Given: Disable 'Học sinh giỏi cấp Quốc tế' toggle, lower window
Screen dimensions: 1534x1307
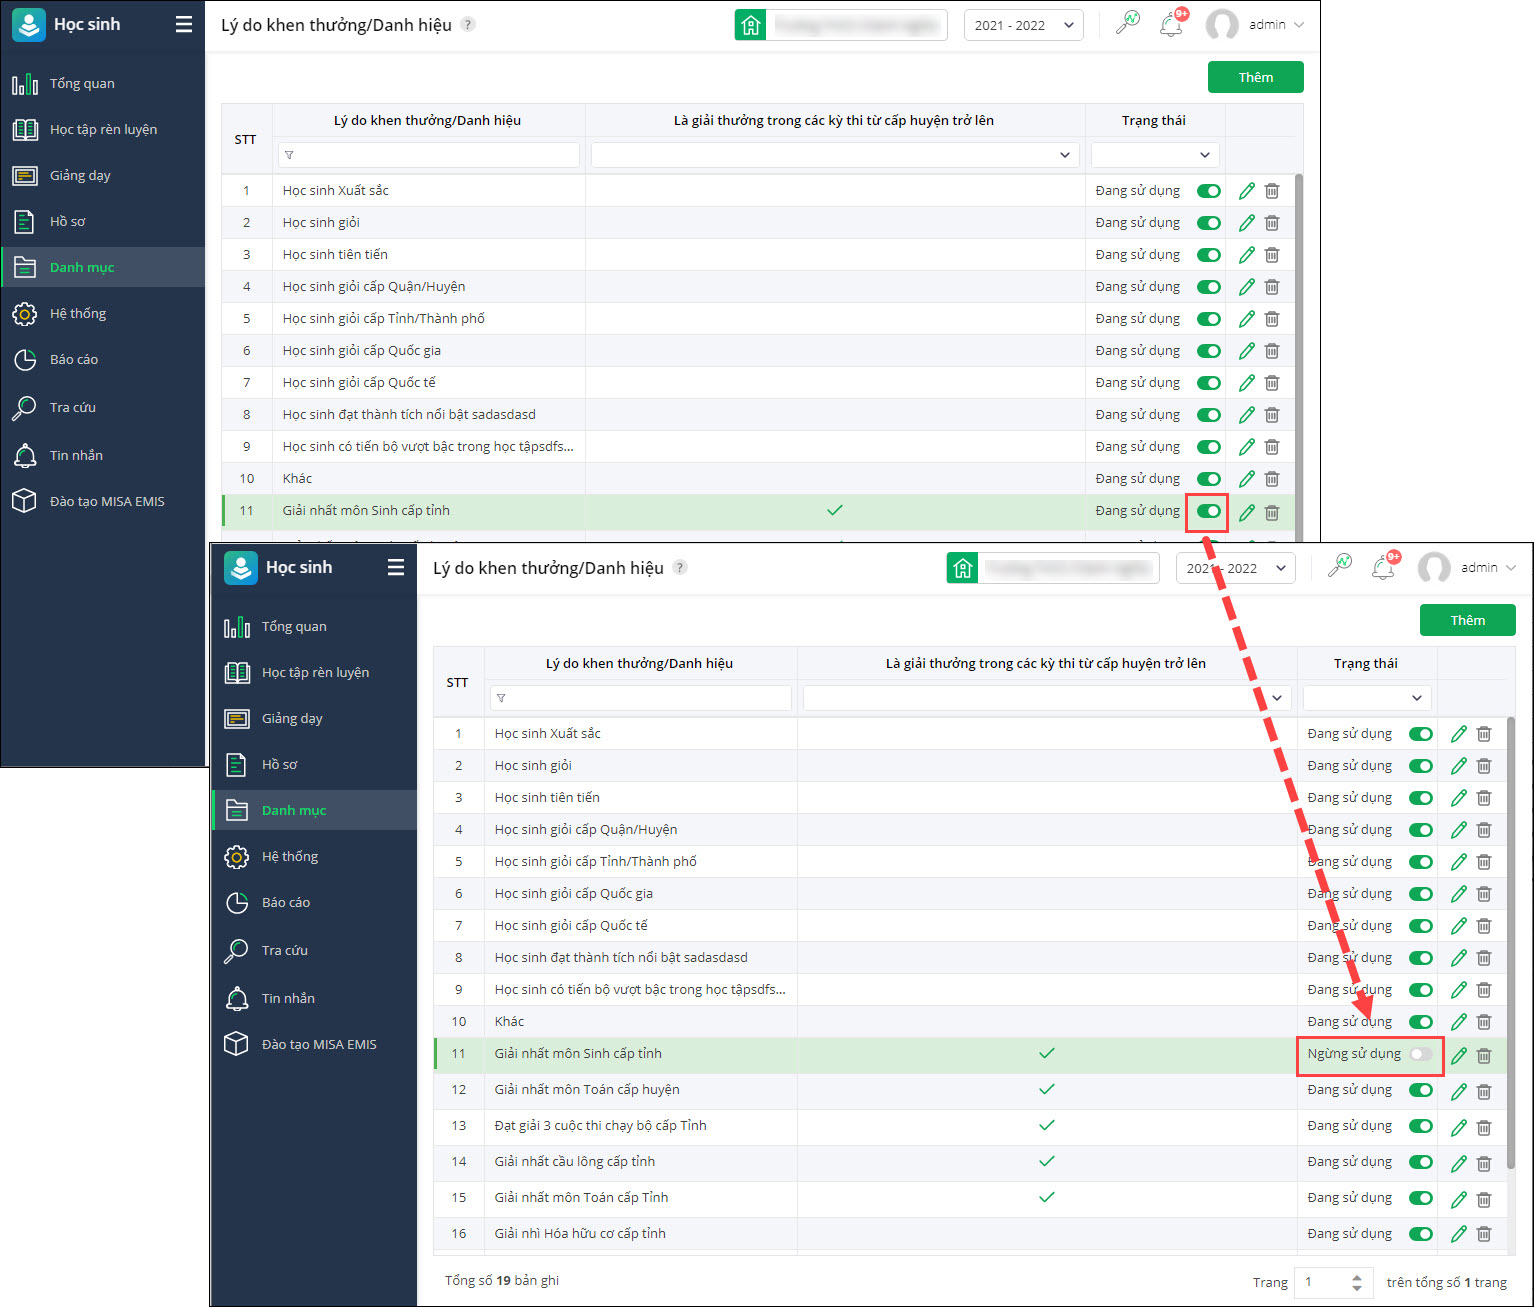Looking at the screenshot, I should pyautogui.click(x=1421, y=926).
